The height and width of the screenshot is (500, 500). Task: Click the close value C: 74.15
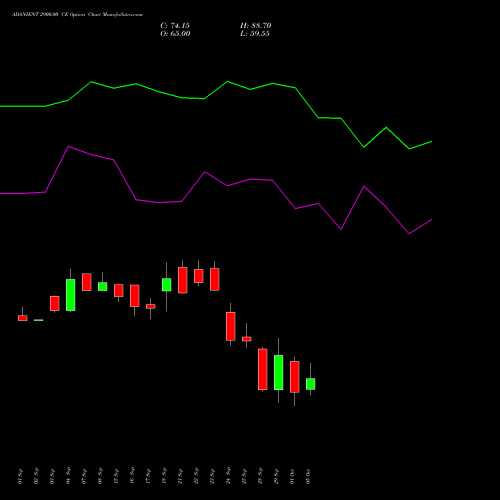pos(175,25)
